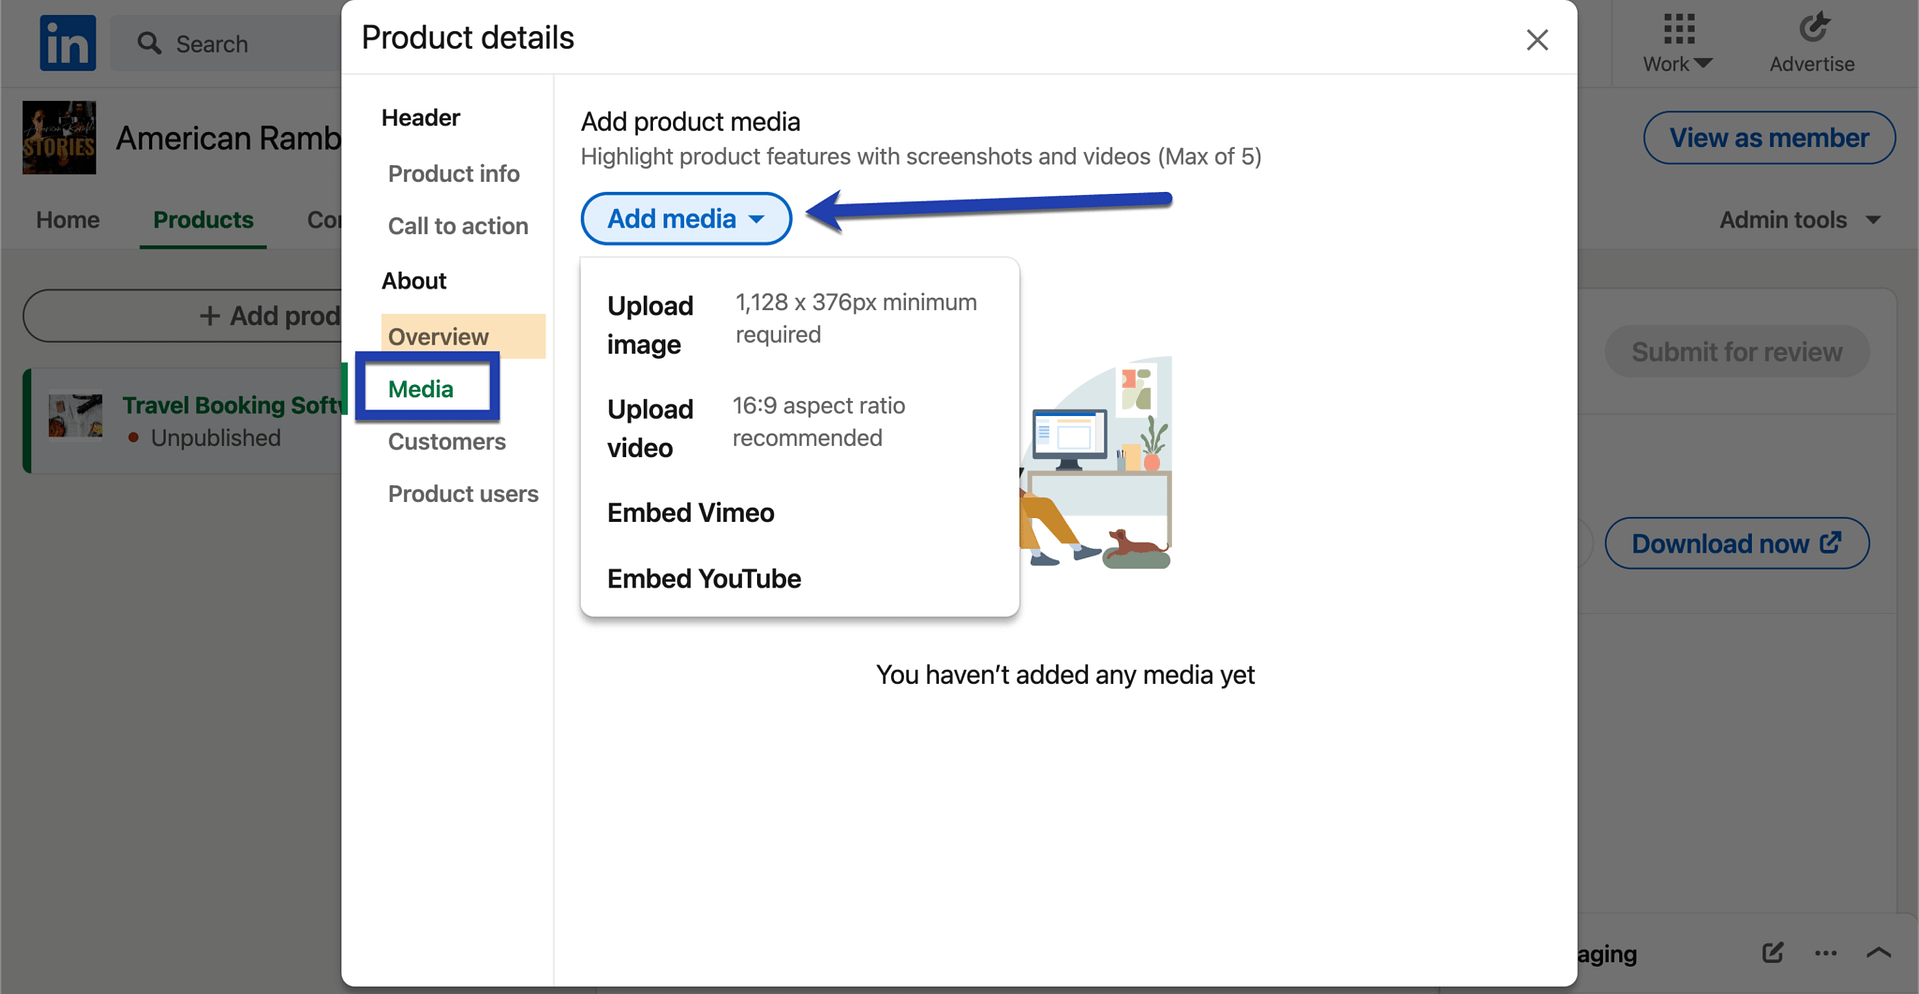Click the View as member button
The image size is (1919, 994).
click(1769, 137)
